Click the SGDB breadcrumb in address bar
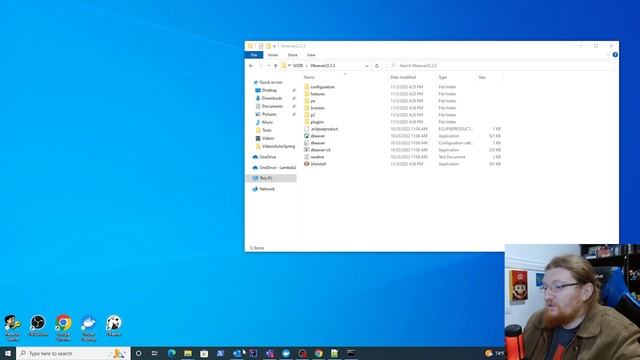This screenshot has width=640, height=360. (298, 66)
